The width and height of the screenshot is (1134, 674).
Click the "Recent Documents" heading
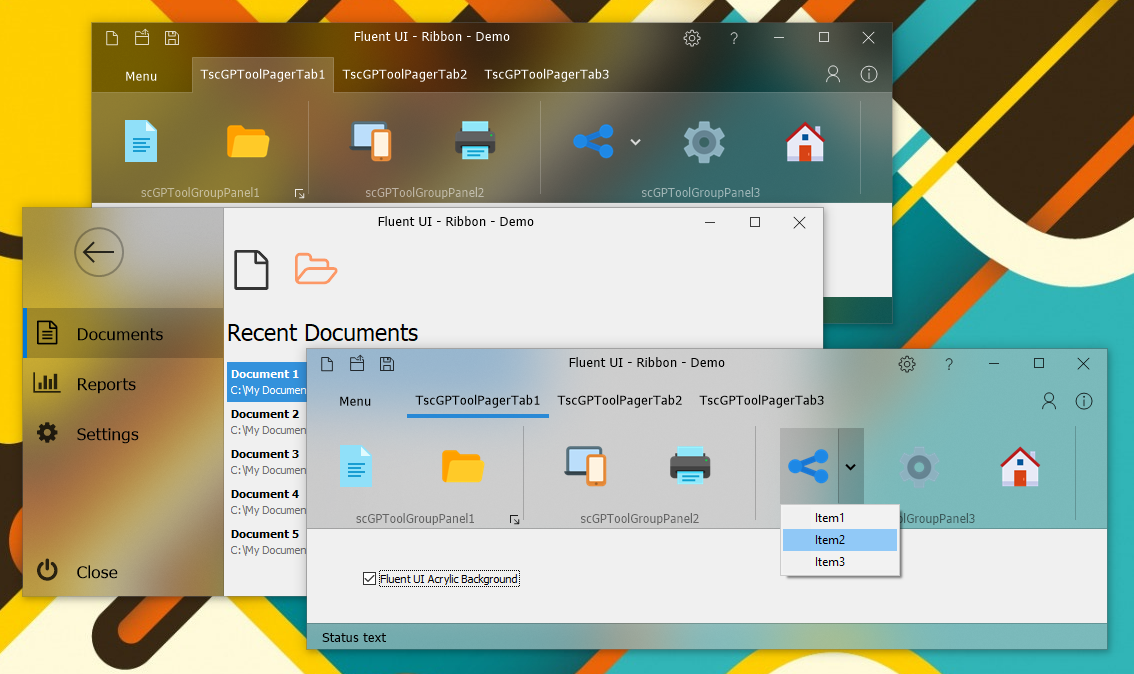tap(323, 333)
